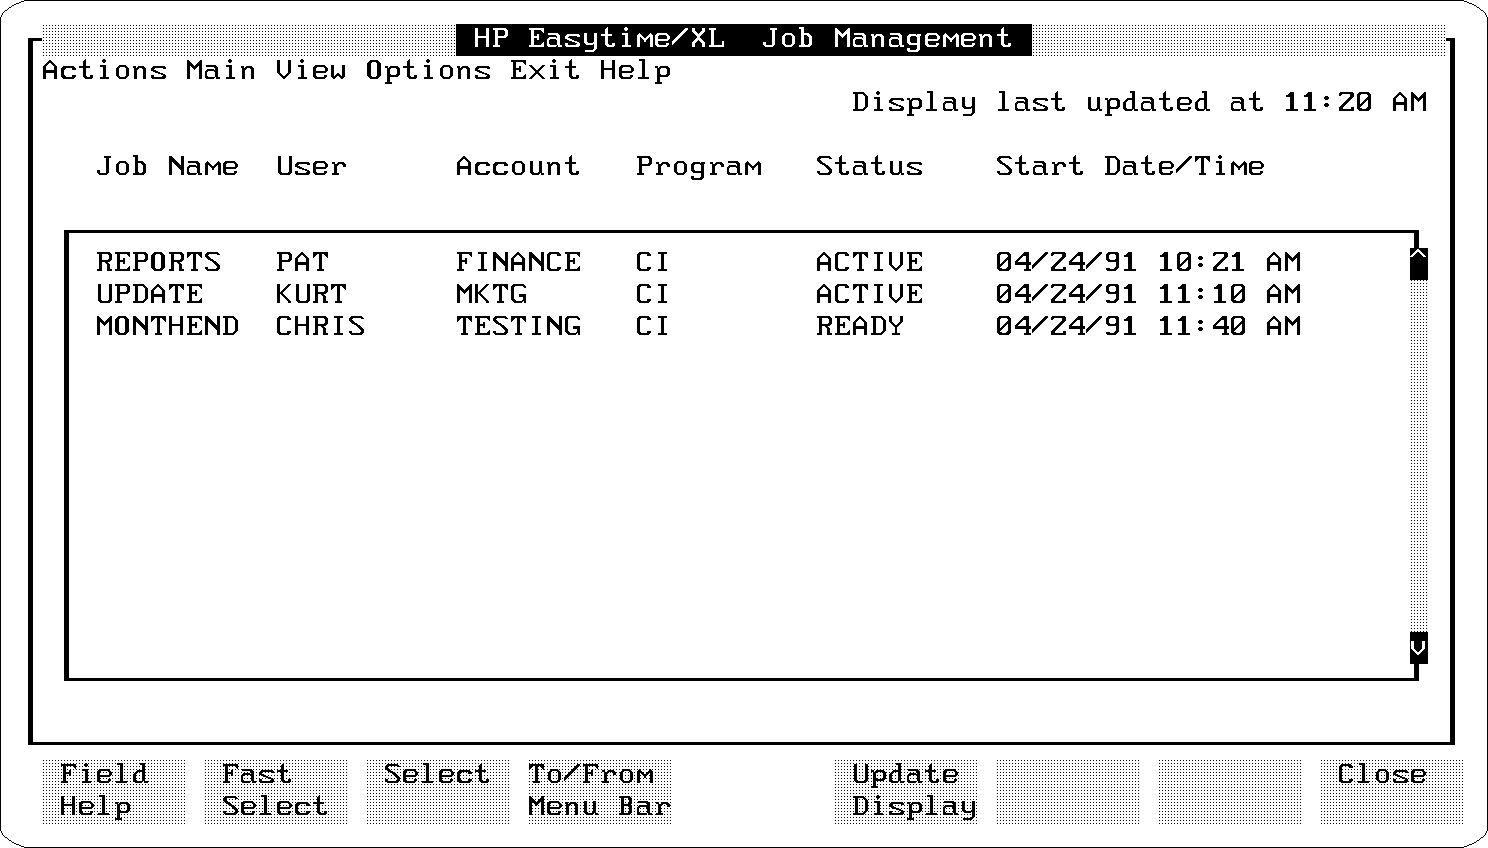Image resolution: width=1488 pixels, height=848 pixels.
Task: Click Exit in the menu bar
Action: click(x=544, y=71)
